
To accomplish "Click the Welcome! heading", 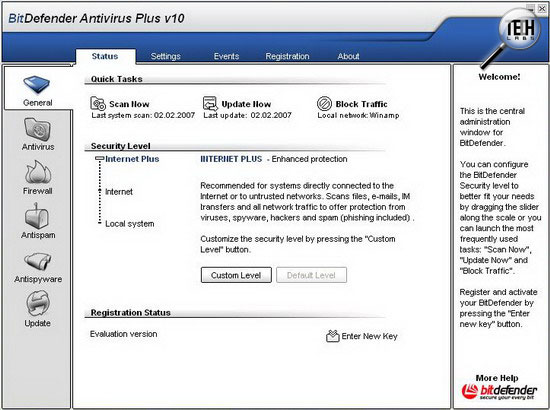I will pos(499,77).
